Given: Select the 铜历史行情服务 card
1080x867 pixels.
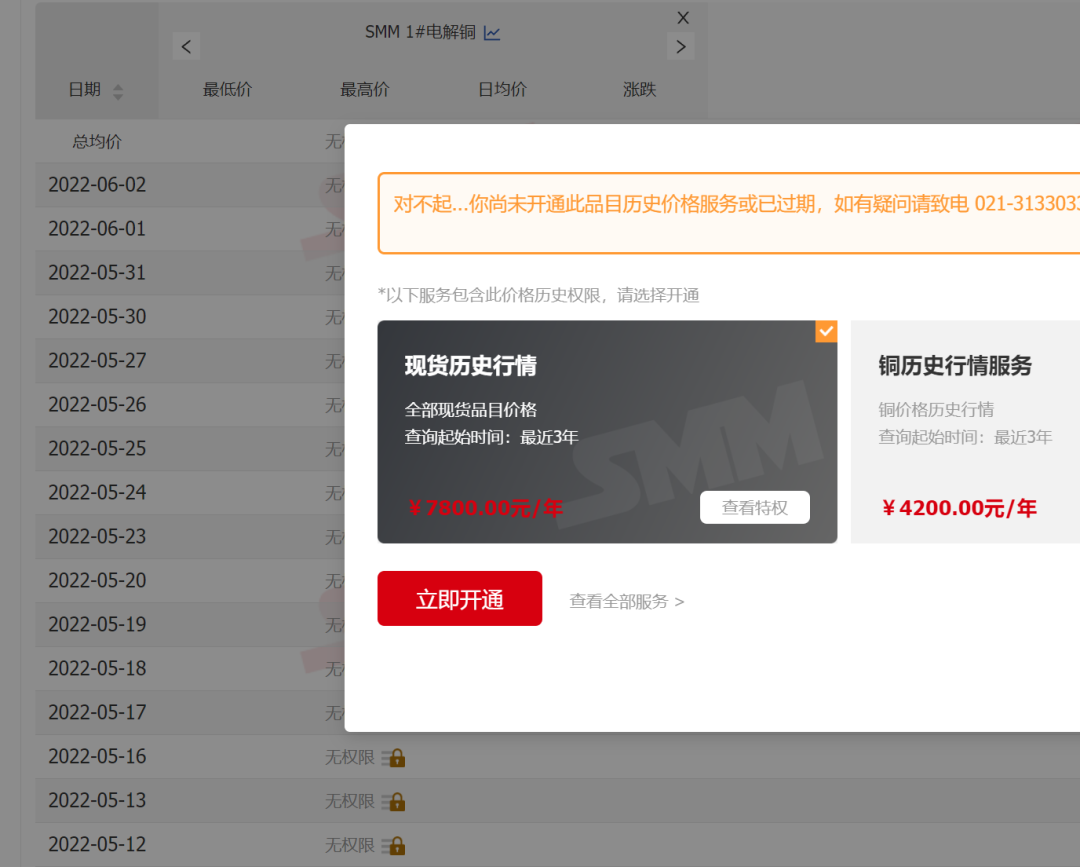Looking at the screenshot, I should 966,432.
